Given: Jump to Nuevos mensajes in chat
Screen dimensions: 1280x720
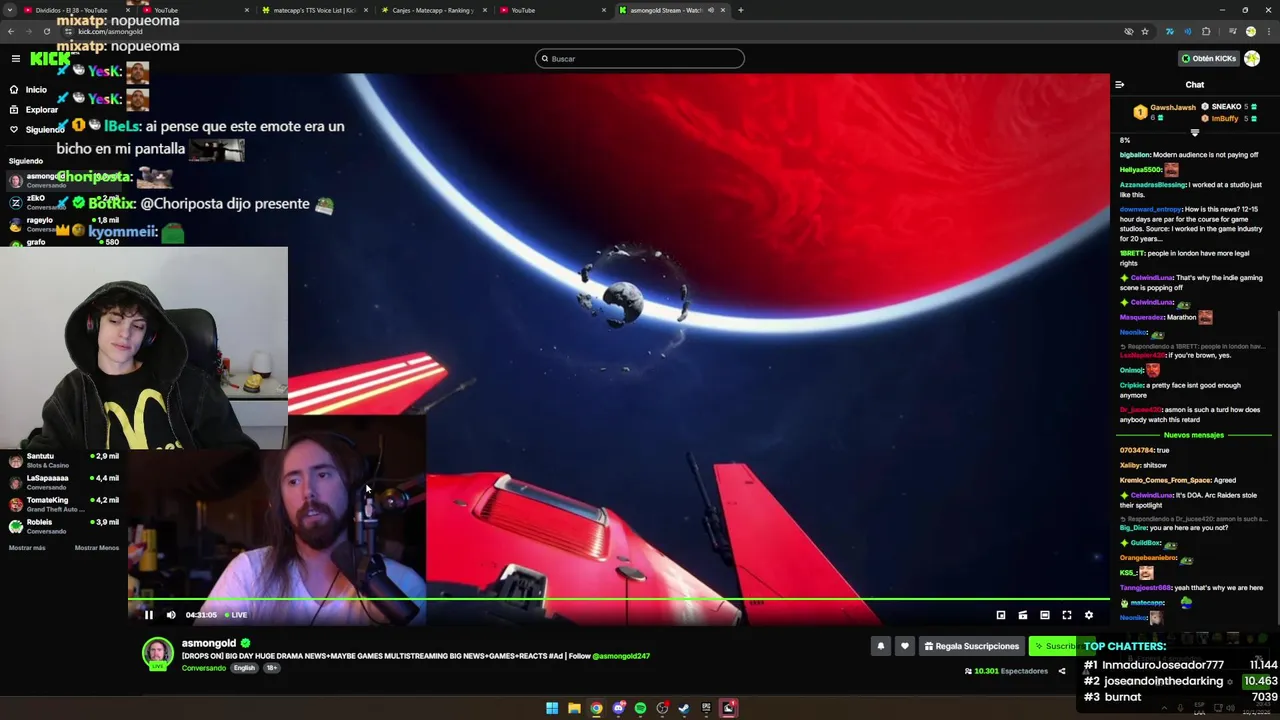Looking at the screenshot, I should point(1194,435).
